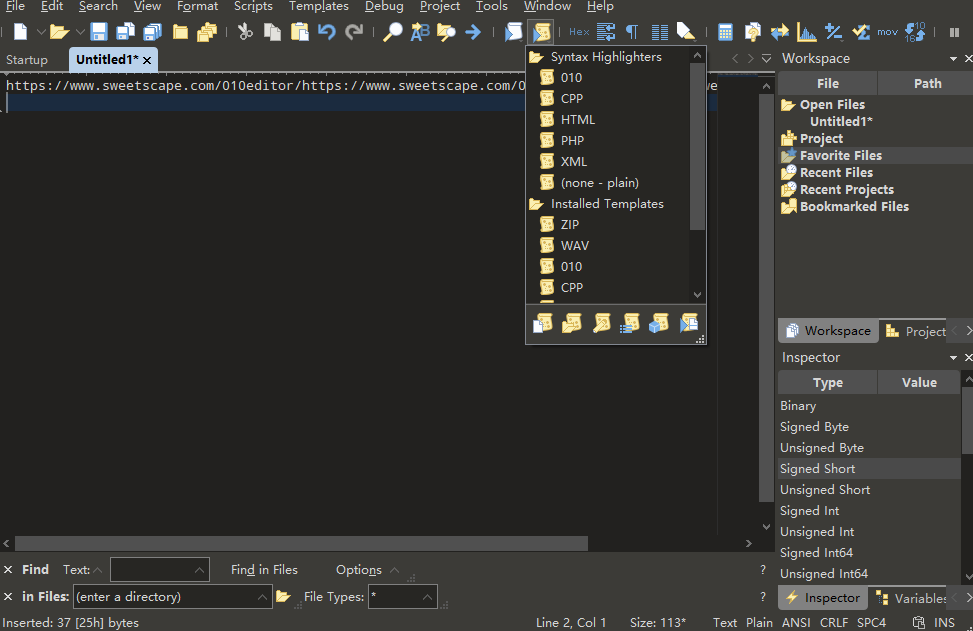973x631 pixels.
Task: Click the horizontal editor scrollbar
Action: 301,544
